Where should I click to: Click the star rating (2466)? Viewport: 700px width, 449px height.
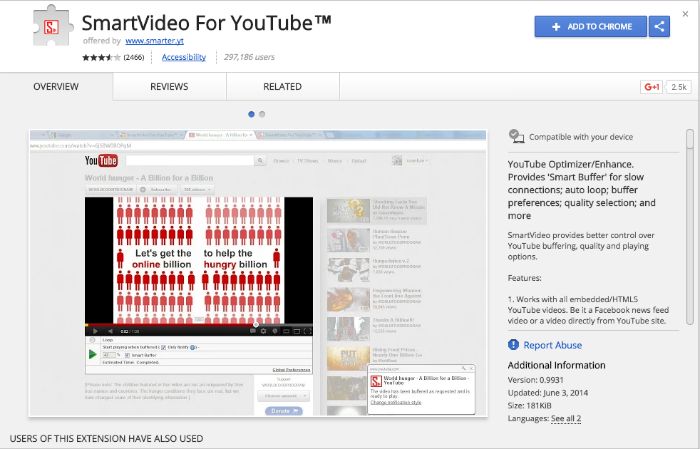pyautogui.click(x=113, y=57)
